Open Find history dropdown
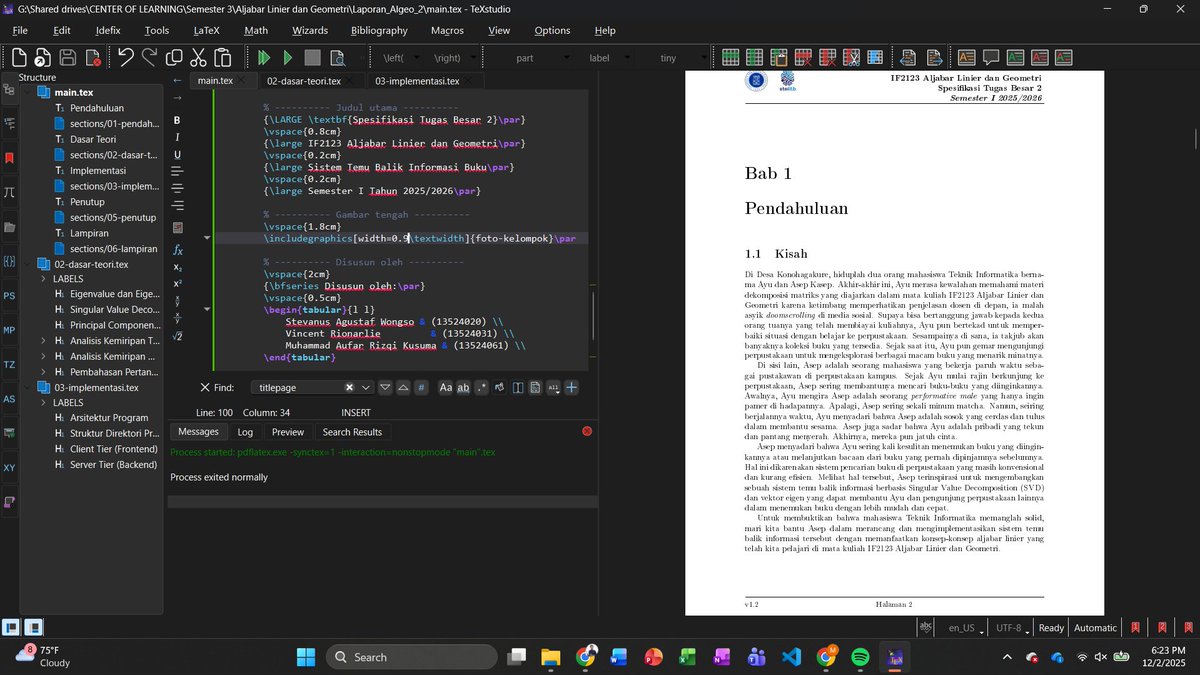1200x675 pixels. tap(366, 387)
